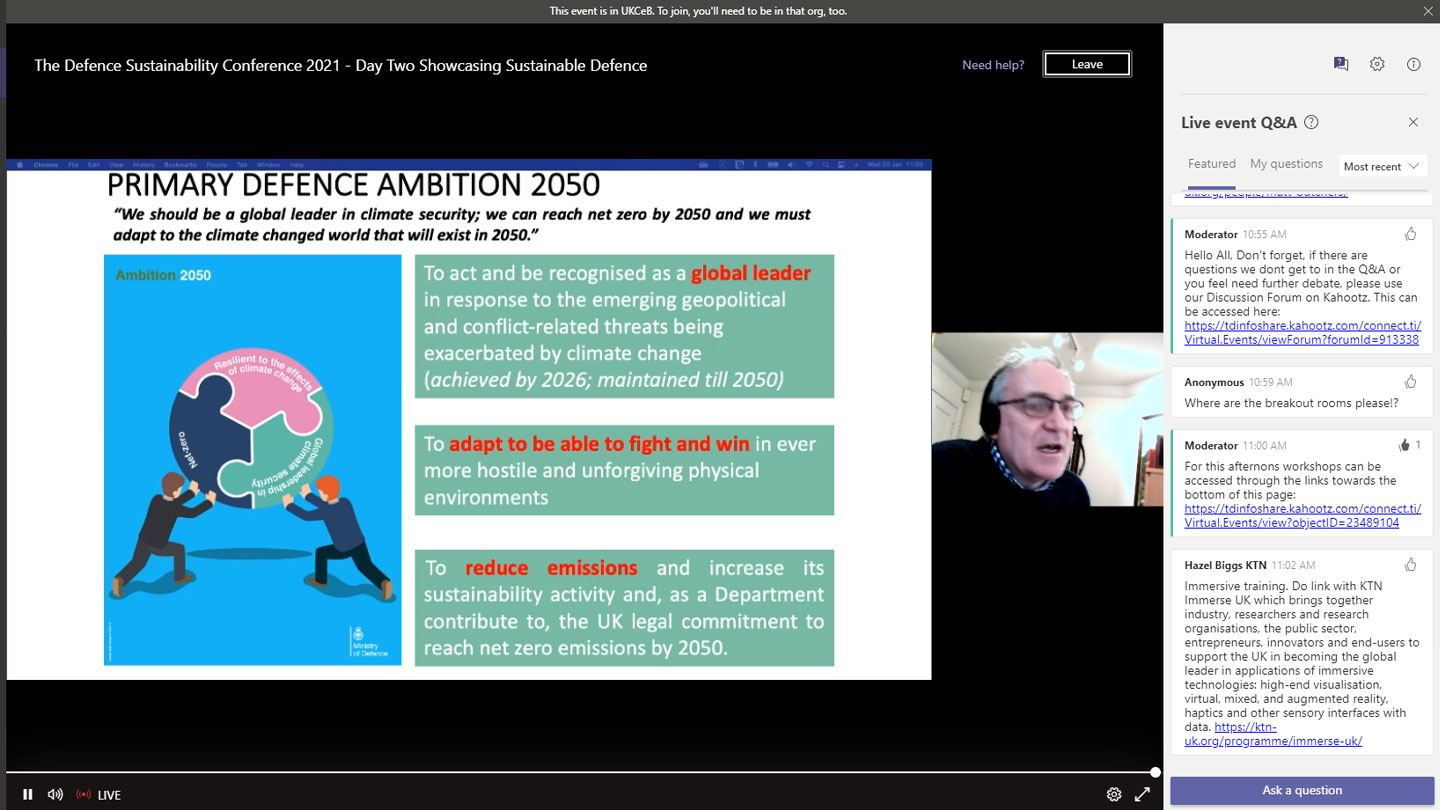Enter fullscreen with the expand arrows icon
The height and width of the screenshot is (810, 1440).
click(1142, 795)
